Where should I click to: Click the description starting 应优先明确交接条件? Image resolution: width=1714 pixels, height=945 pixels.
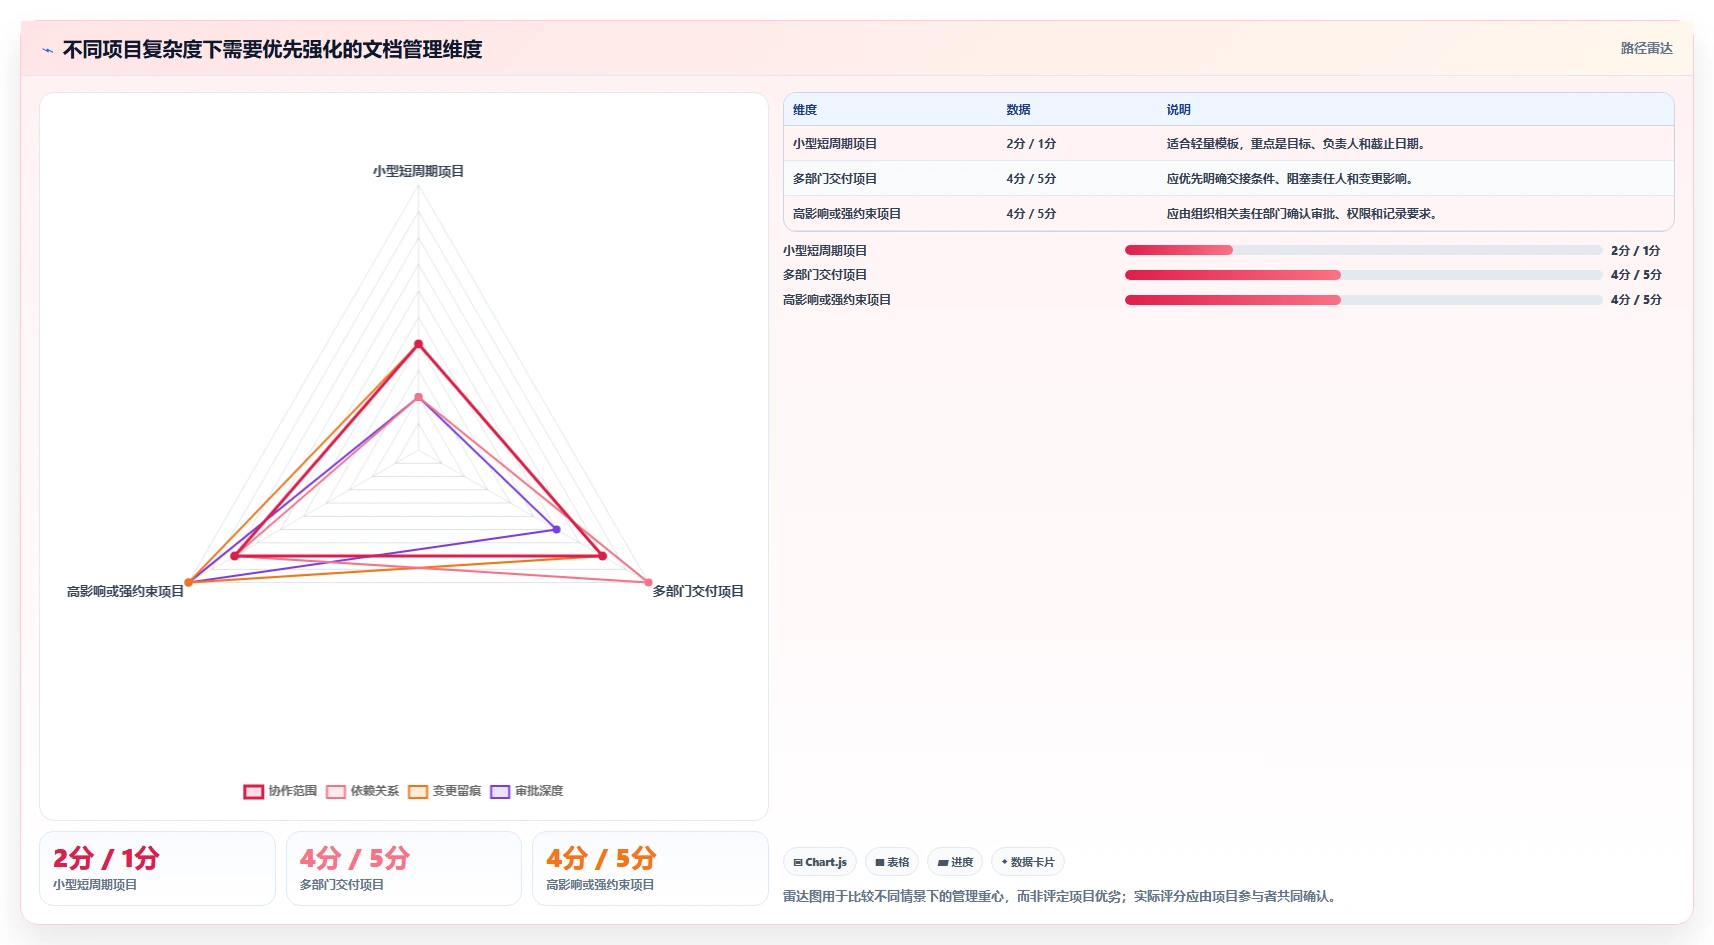coord(1292,179)
